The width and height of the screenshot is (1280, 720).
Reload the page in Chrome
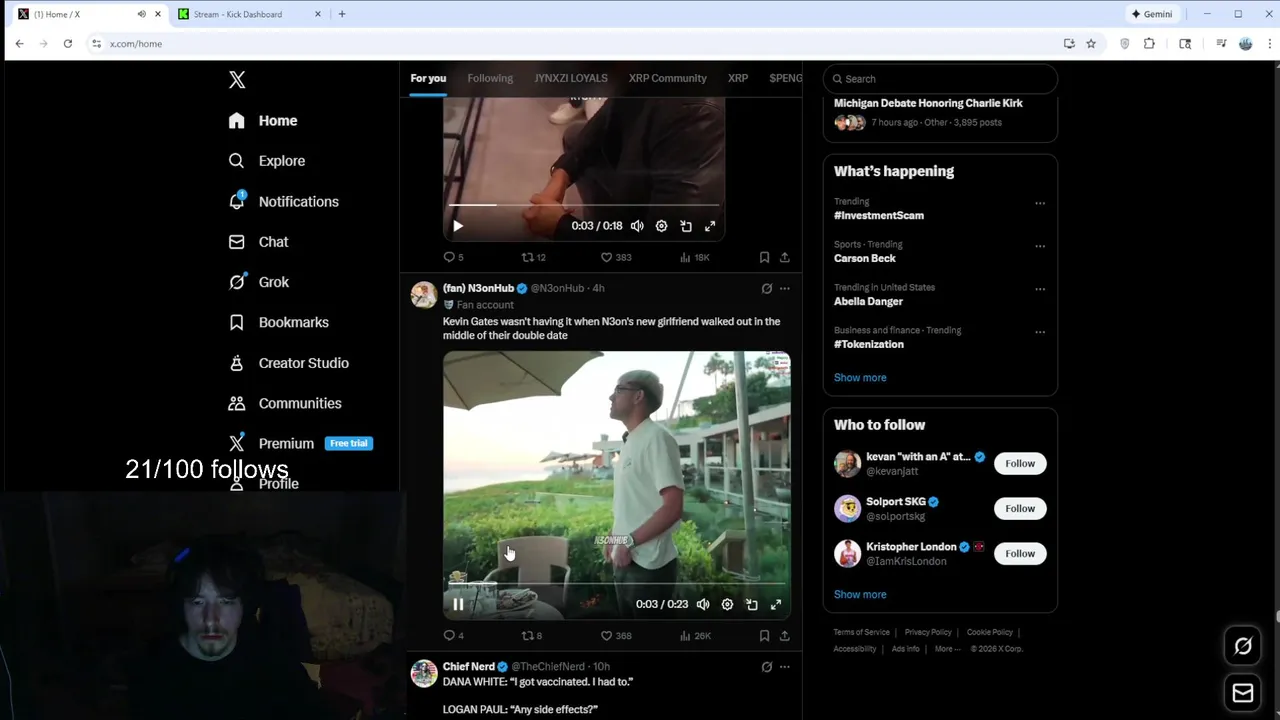point(67,44)
